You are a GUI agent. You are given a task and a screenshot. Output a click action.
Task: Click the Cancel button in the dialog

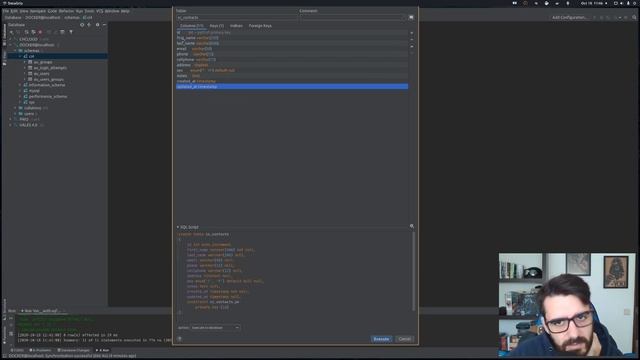tap(404, 339)
